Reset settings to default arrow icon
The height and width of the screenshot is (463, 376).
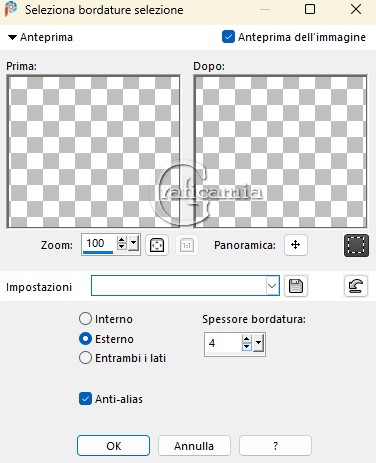(x=356, y=286)
